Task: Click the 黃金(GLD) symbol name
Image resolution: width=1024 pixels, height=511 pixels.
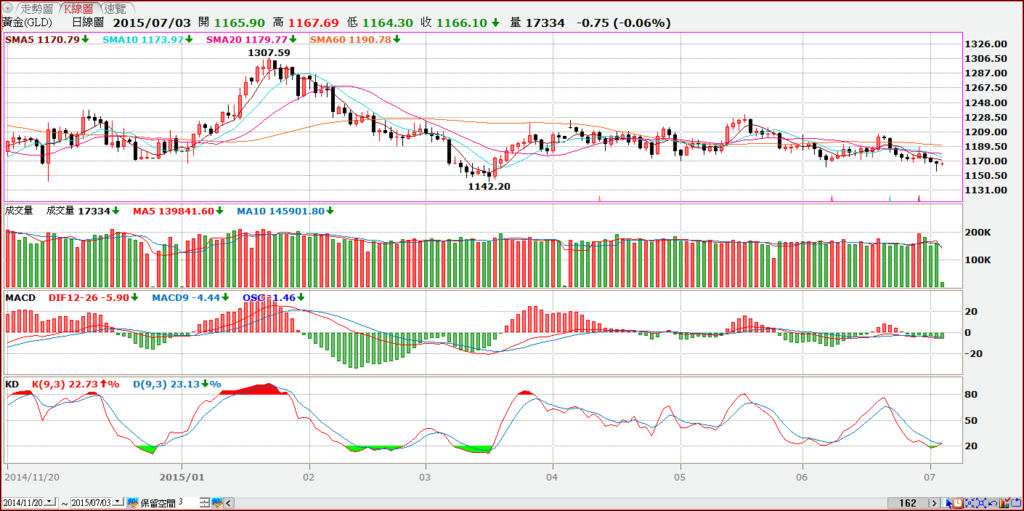Action: click(x=27, y=22)
